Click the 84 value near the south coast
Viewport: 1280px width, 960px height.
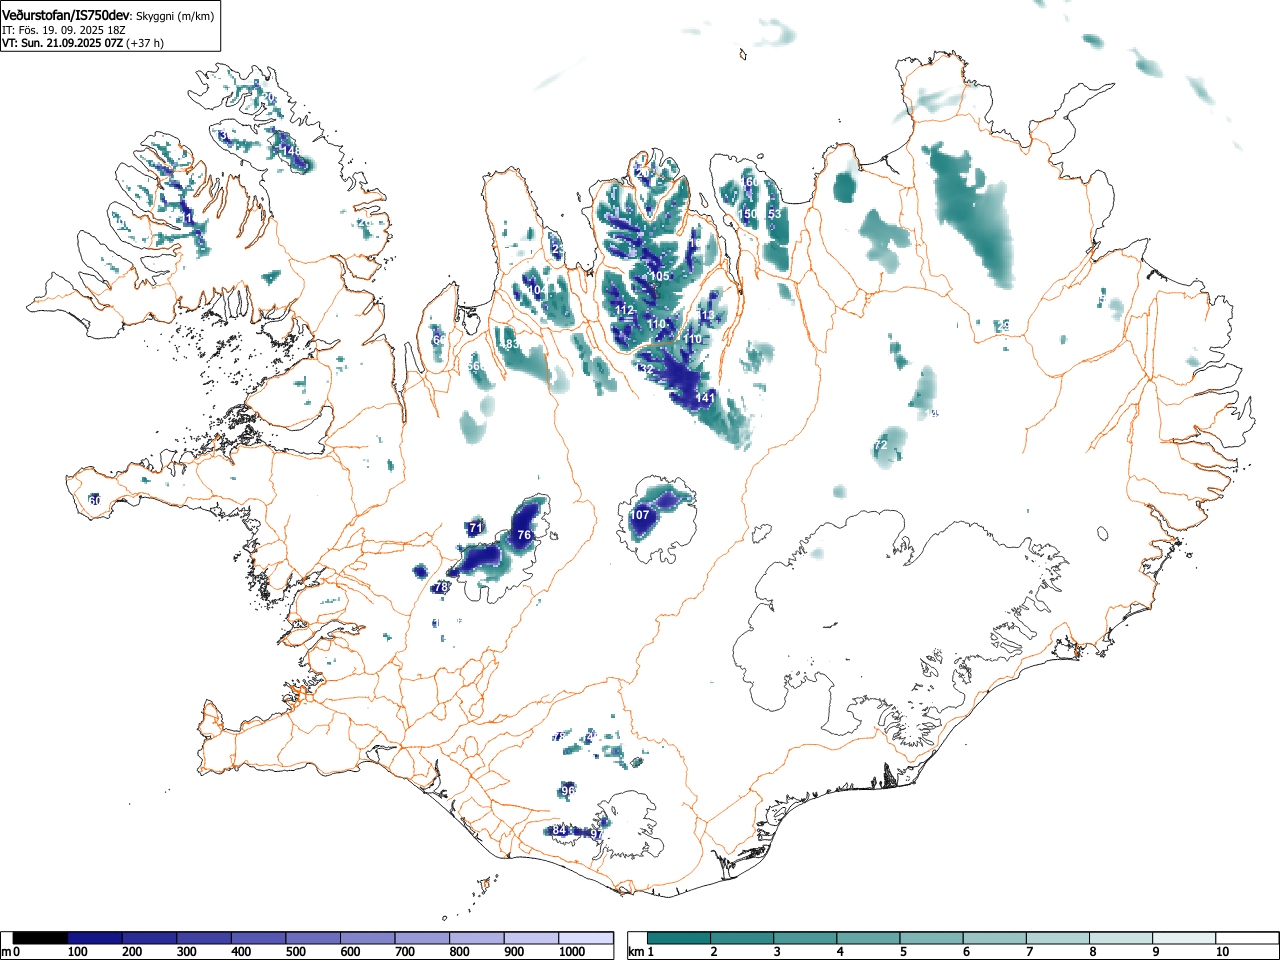tap(559, 830)
